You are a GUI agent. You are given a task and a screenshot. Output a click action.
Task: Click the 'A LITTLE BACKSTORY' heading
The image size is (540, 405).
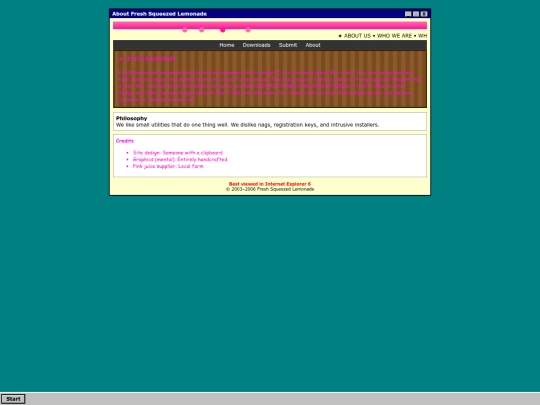[147, 59]
